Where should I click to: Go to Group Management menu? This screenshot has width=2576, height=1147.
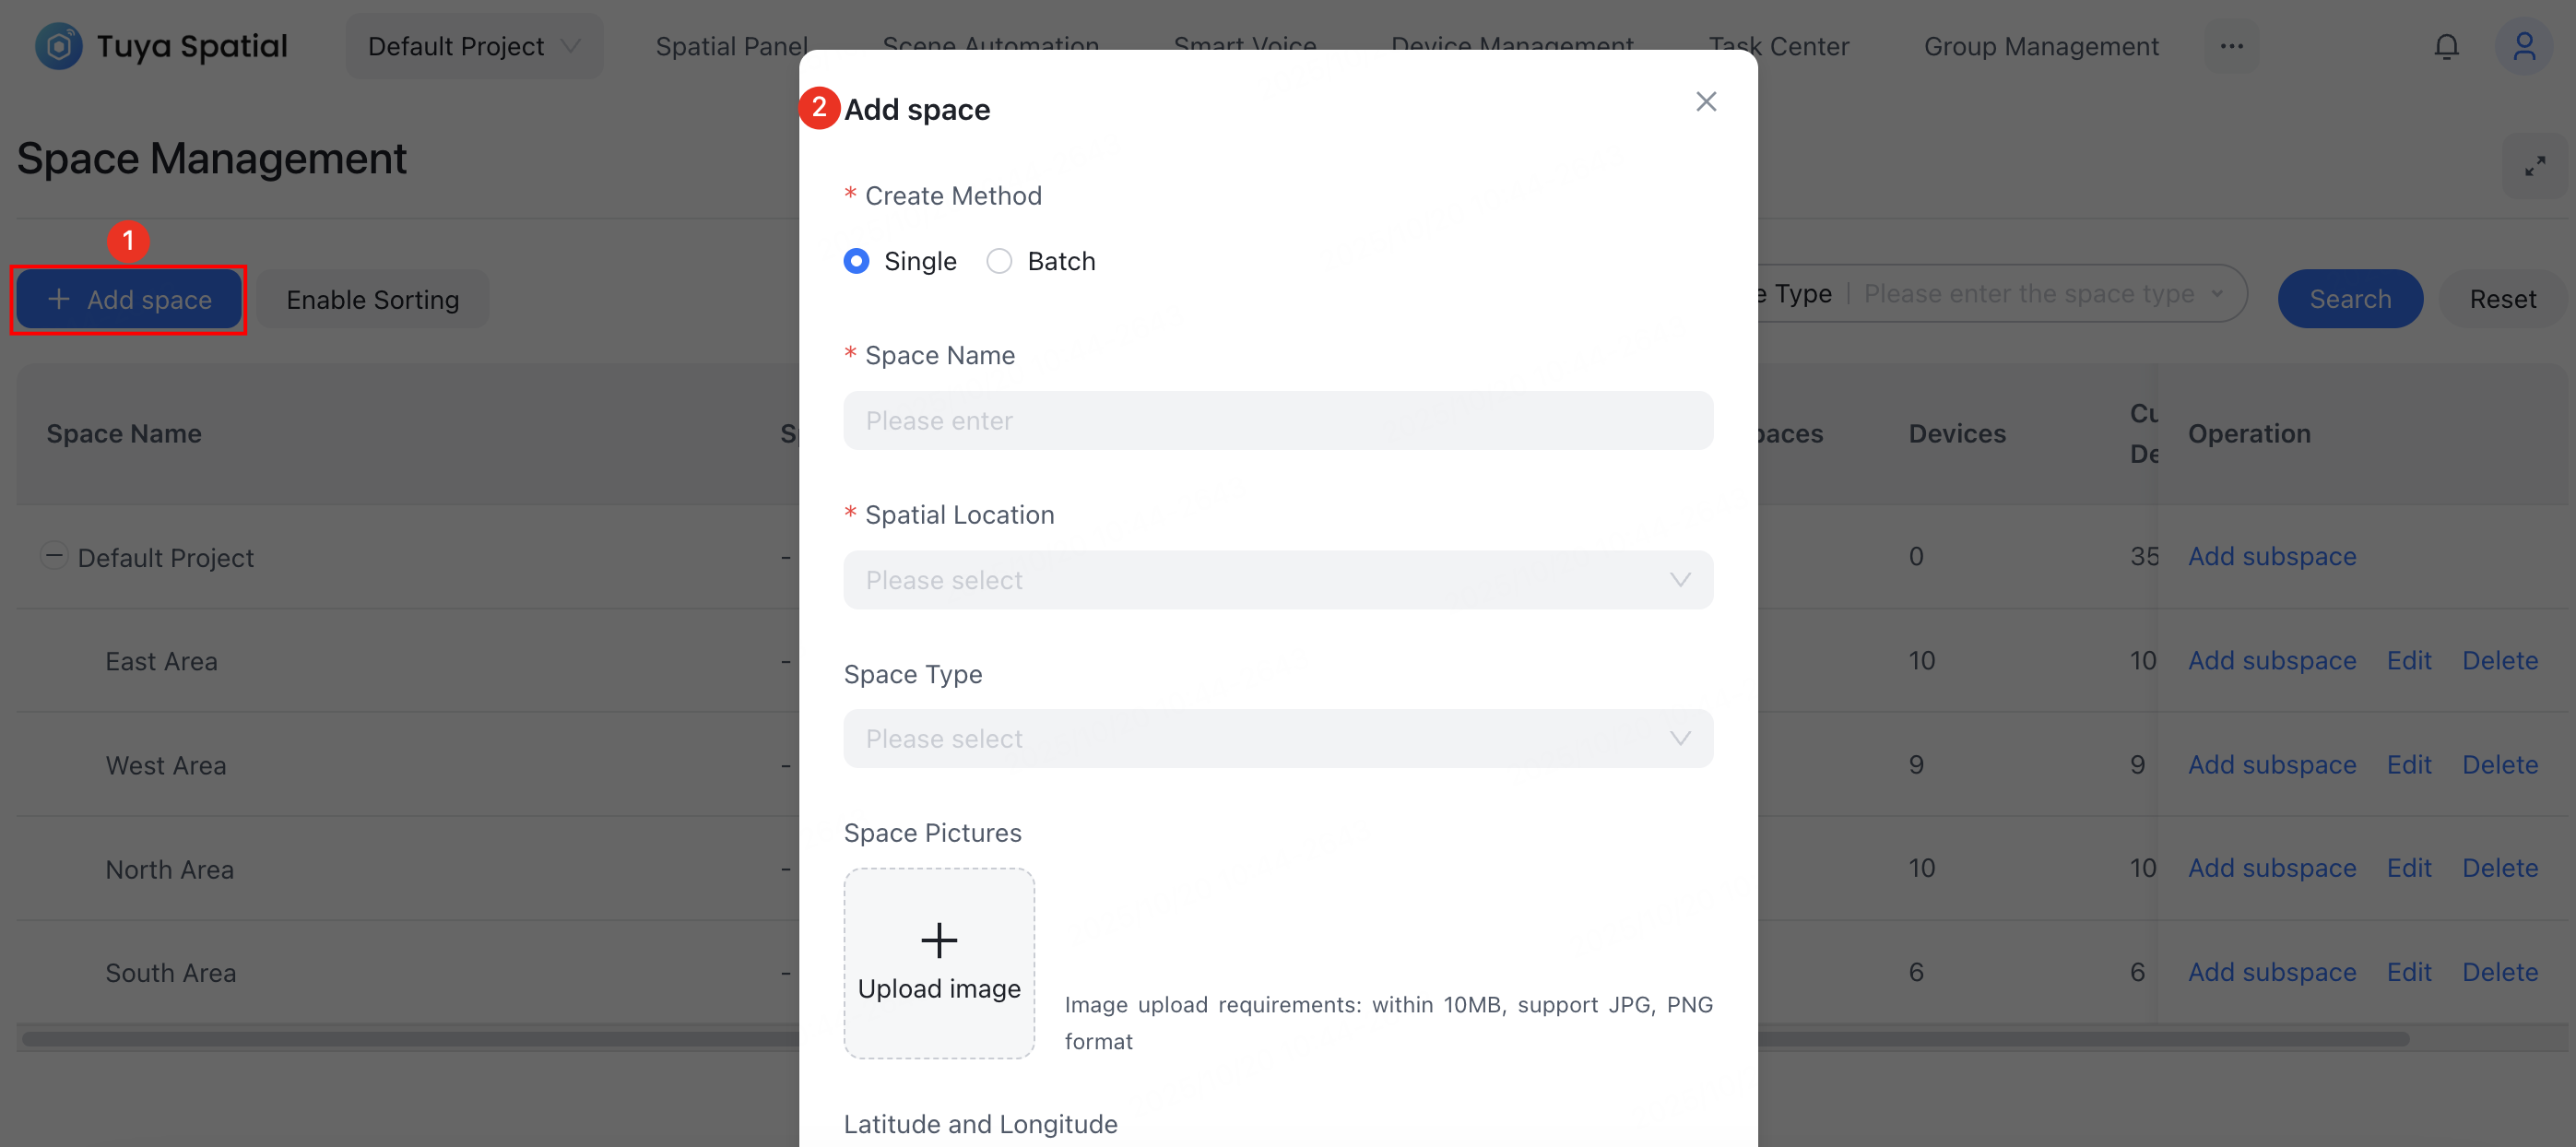[x=2040, y=46]
